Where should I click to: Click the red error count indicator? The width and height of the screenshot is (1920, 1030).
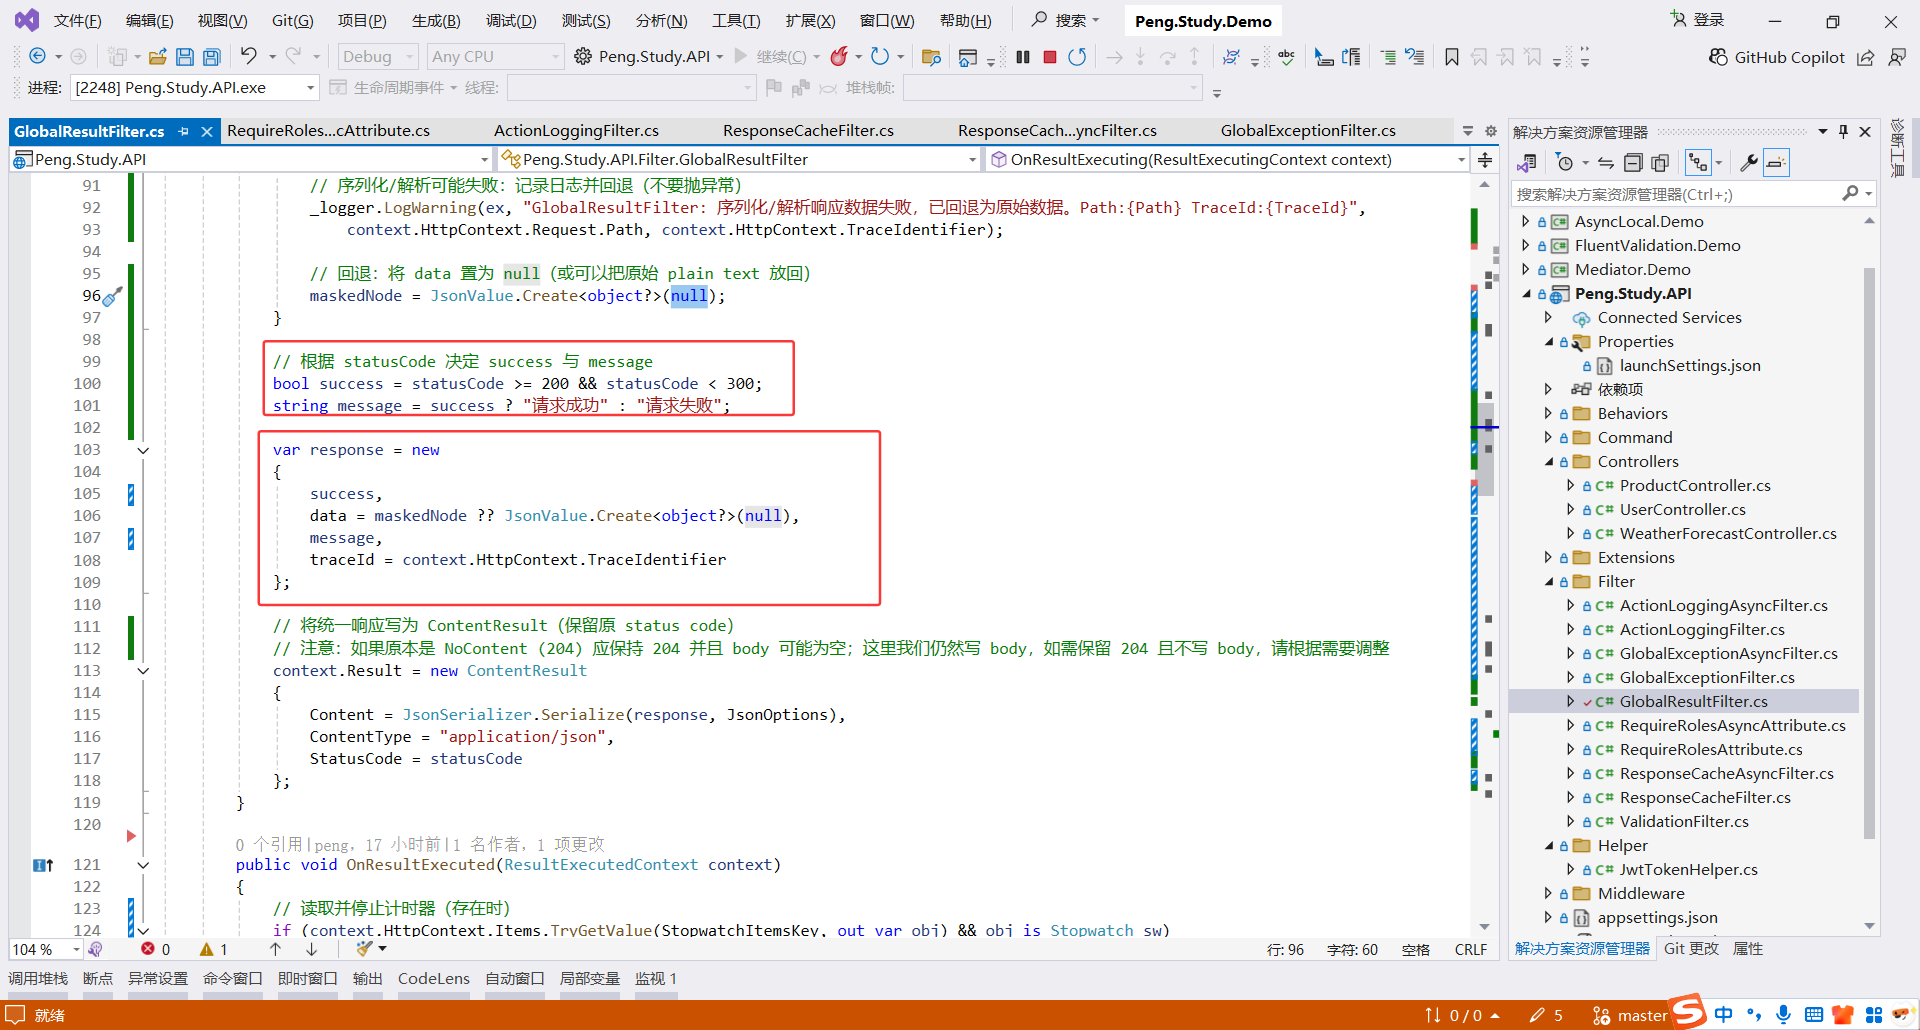point(155,949)
